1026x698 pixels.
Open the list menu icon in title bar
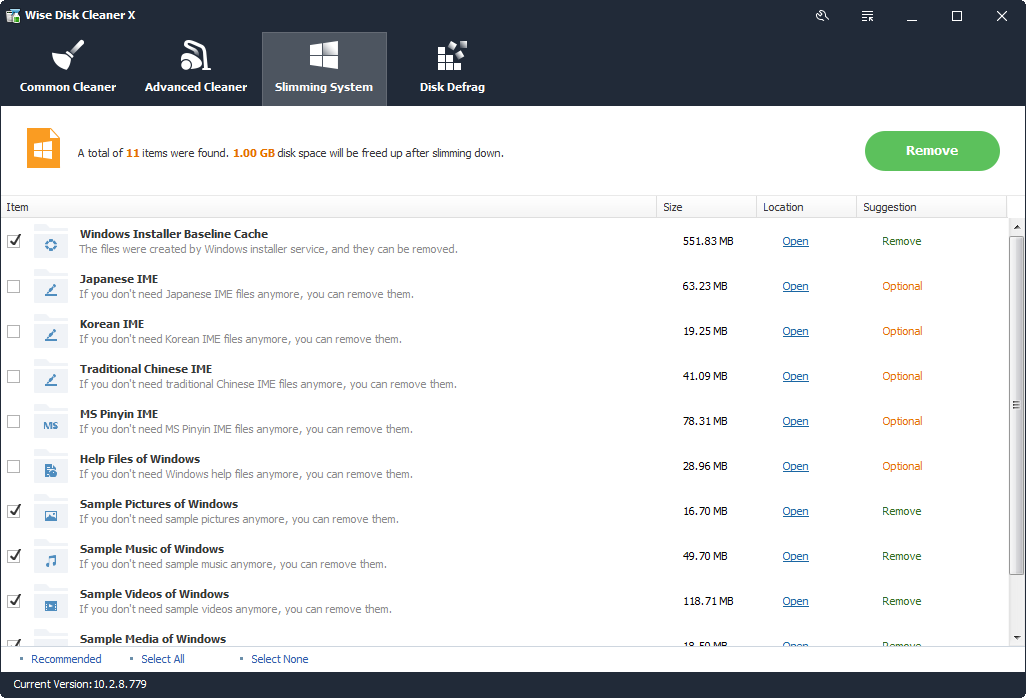(868, 16)
